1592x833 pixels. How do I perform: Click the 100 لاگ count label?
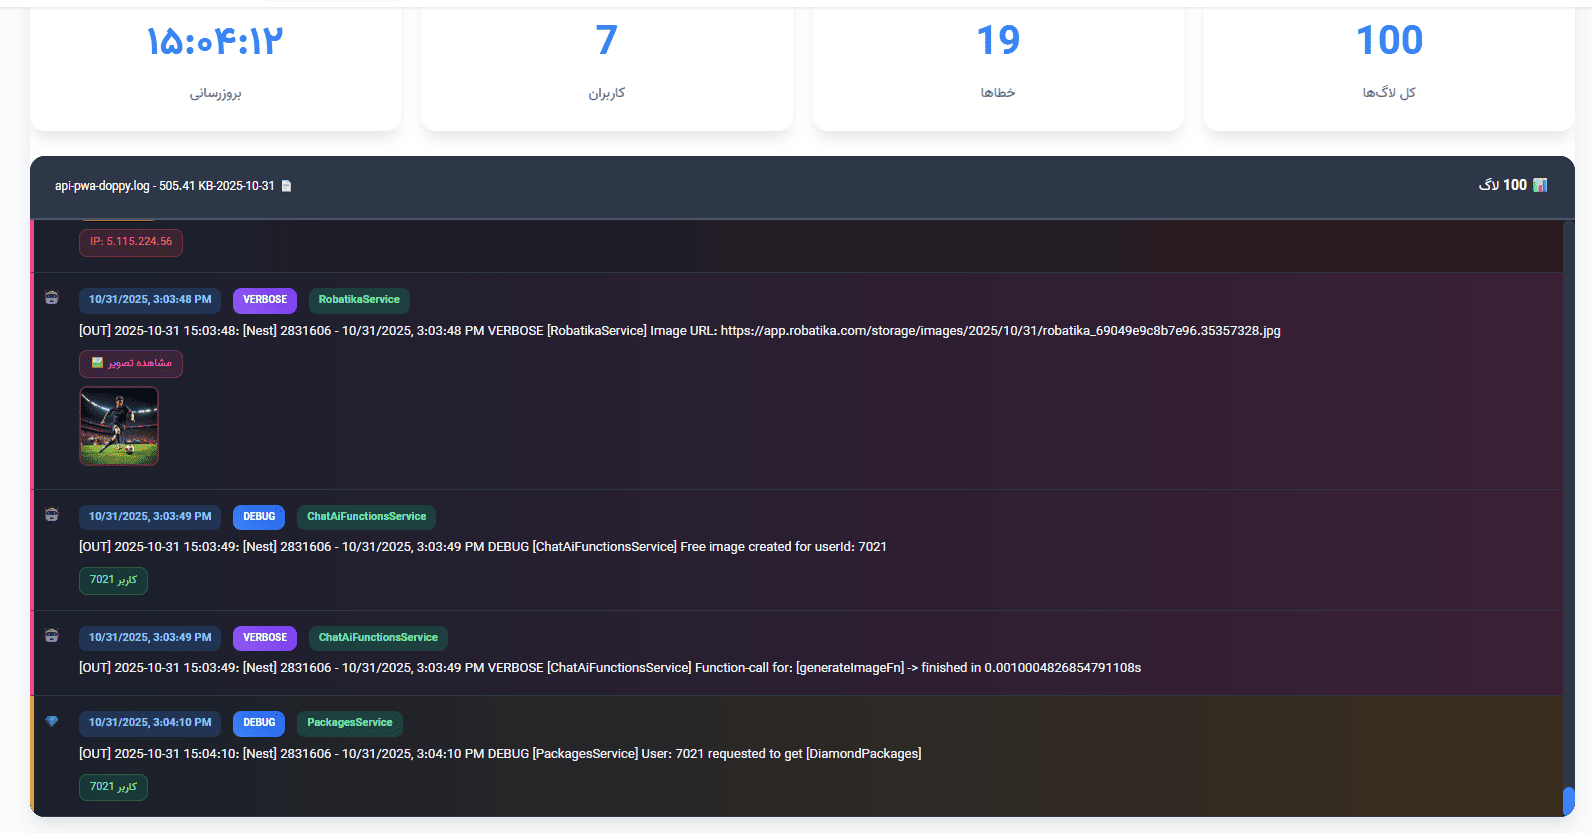[1502, 185]
